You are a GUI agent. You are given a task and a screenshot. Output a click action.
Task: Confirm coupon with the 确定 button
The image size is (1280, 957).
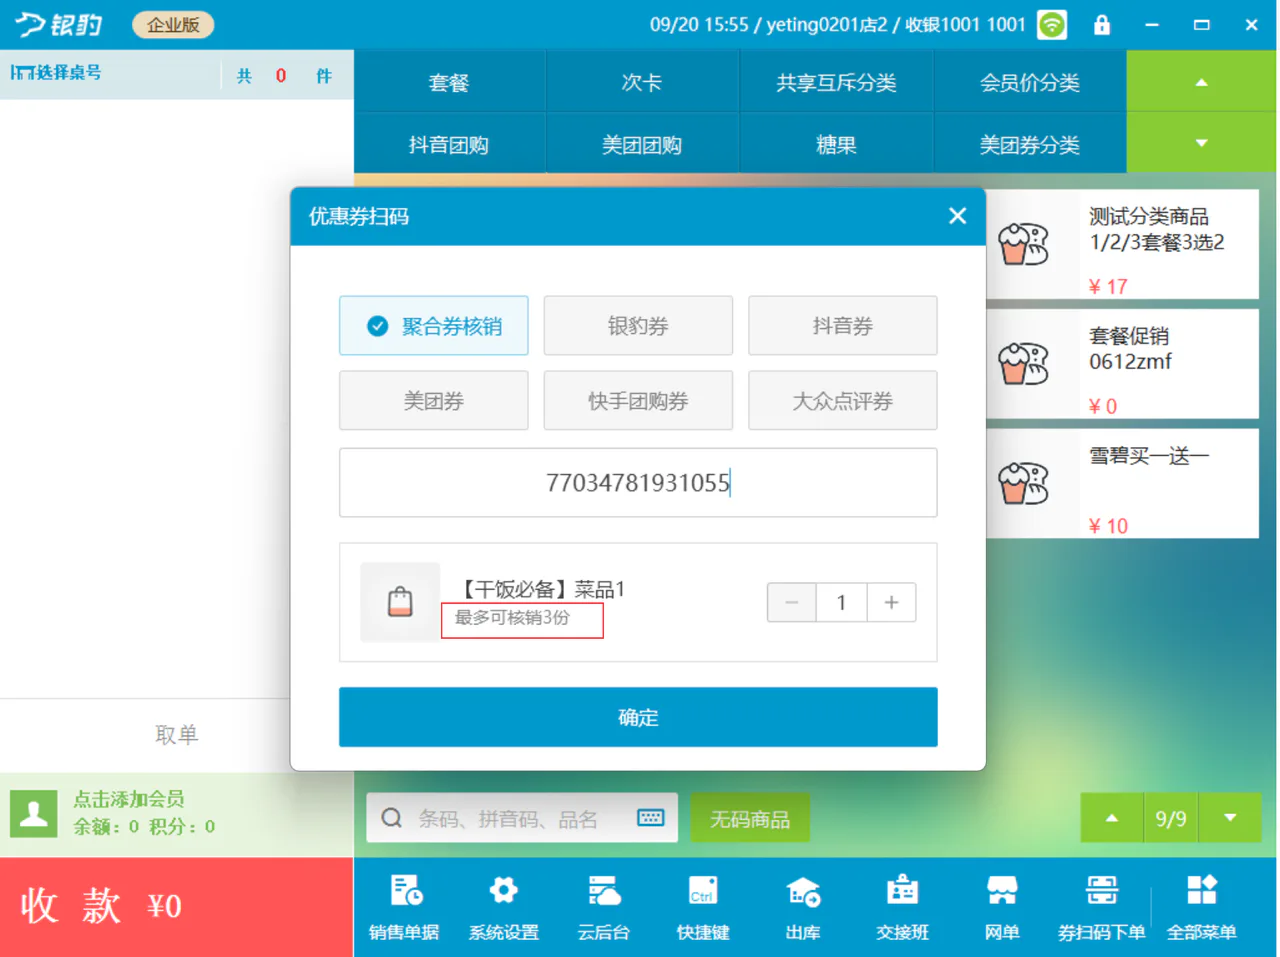[638, 717]
